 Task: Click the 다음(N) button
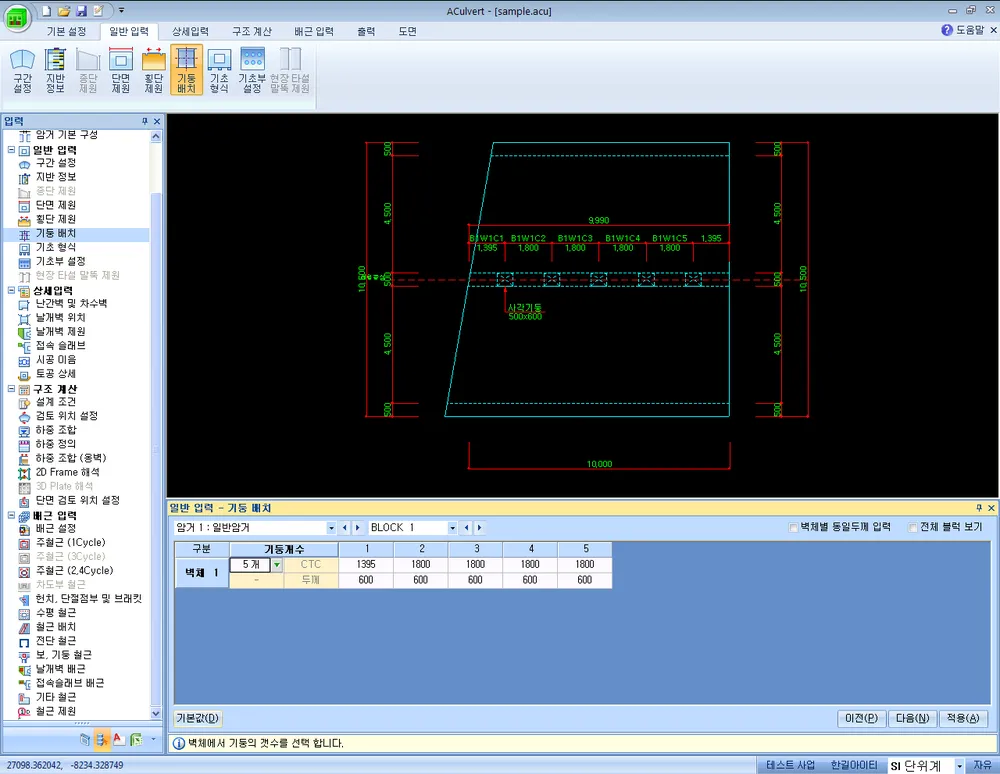pos(912,719)
